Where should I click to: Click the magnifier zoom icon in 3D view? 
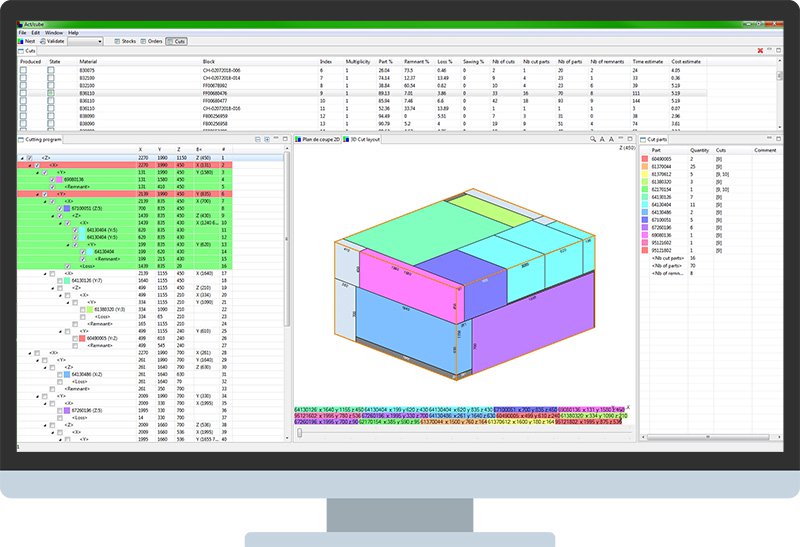point(593,139)
